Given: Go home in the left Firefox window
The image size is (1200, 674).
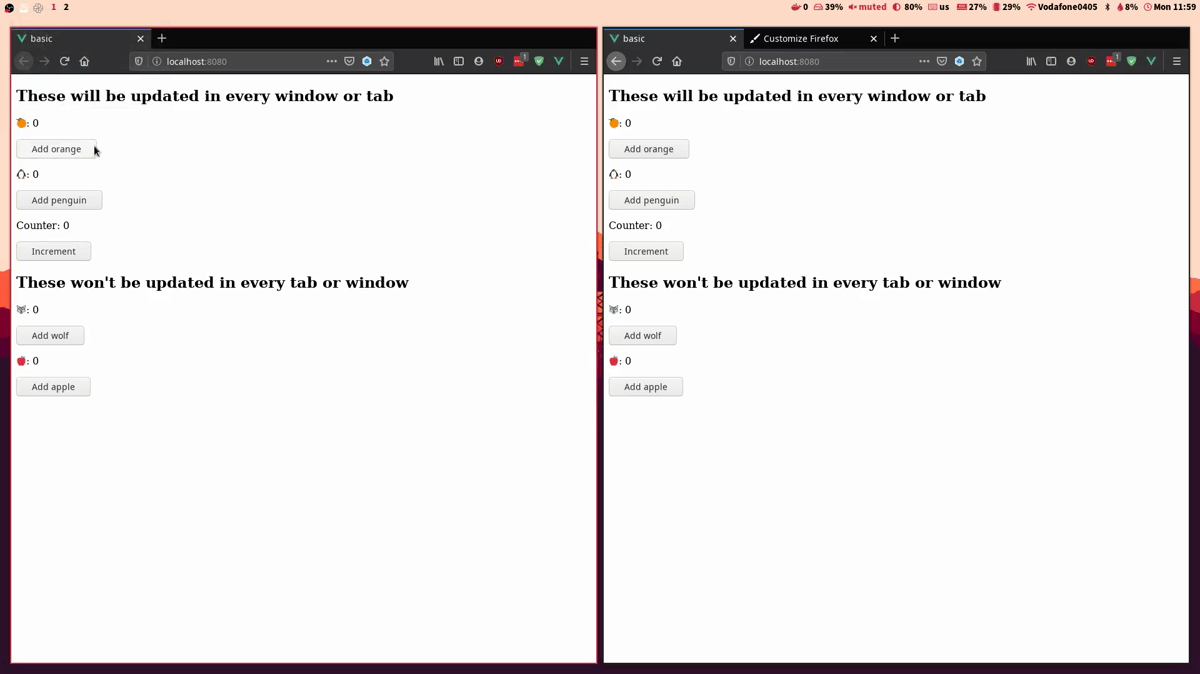Looking at the screenshot, I should (84, 61).
